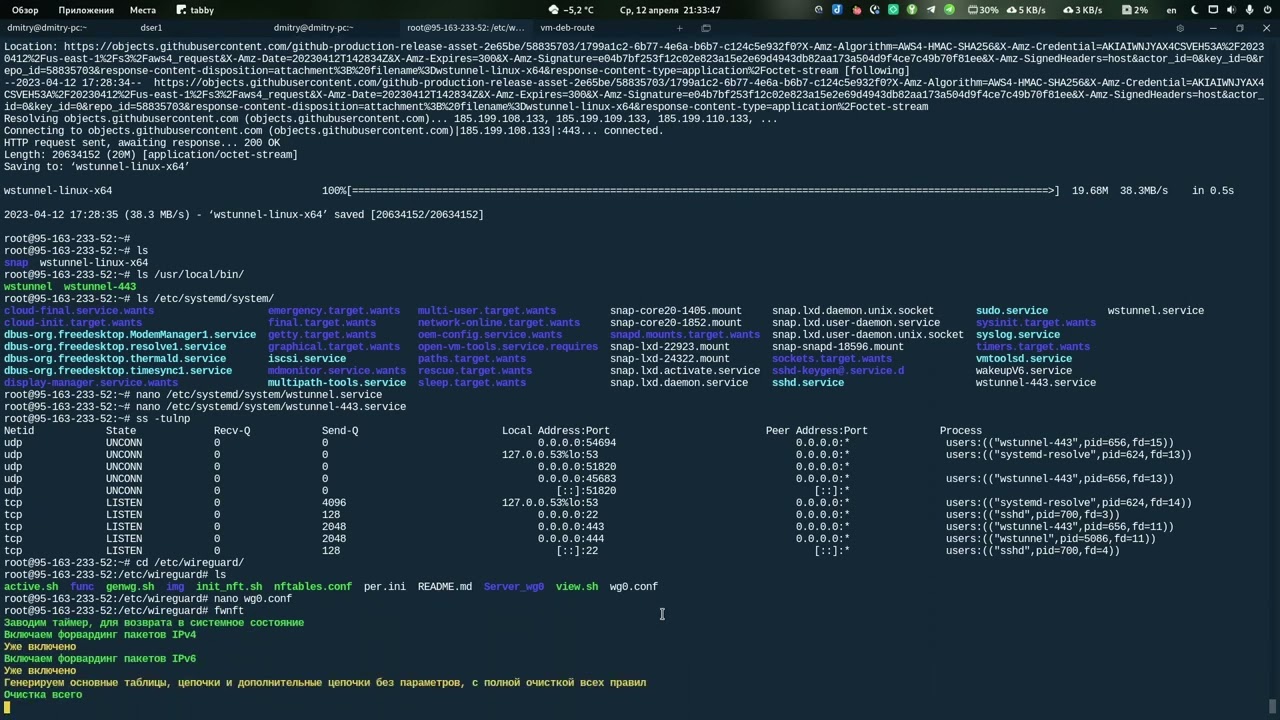
Task: Click the memory usage 30% indicator
Action: [x=983, y=10]
